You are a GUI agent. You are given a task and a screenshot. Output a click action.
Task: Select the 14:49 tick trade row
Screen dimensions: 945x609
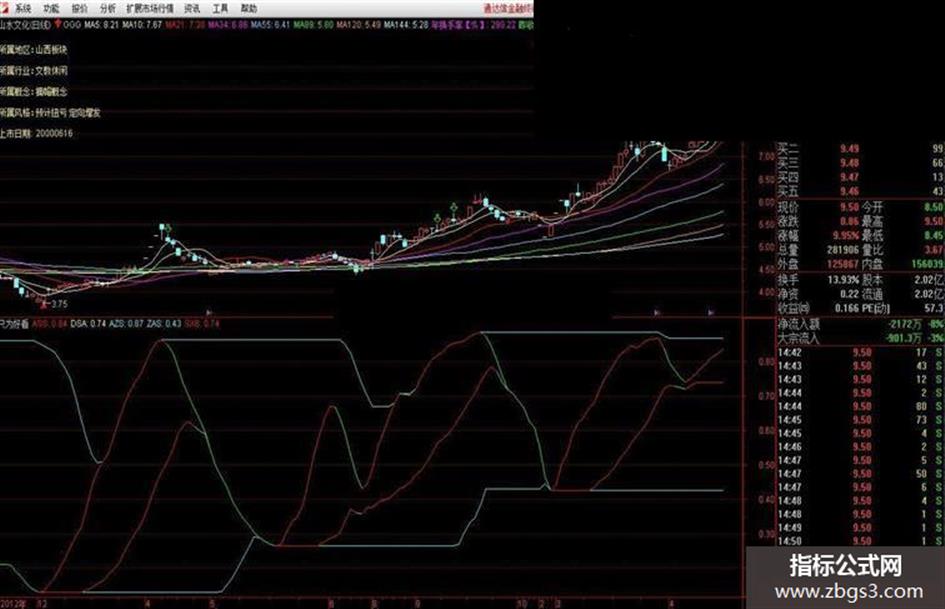click(860, 528)
